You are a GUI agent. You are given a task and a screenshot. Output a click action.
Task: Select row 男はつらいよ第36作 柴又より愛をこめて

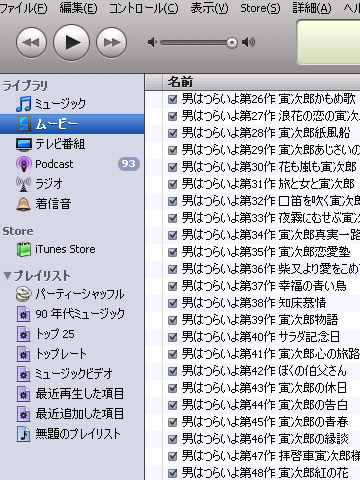pyautogui.click(x=253, y=269)
